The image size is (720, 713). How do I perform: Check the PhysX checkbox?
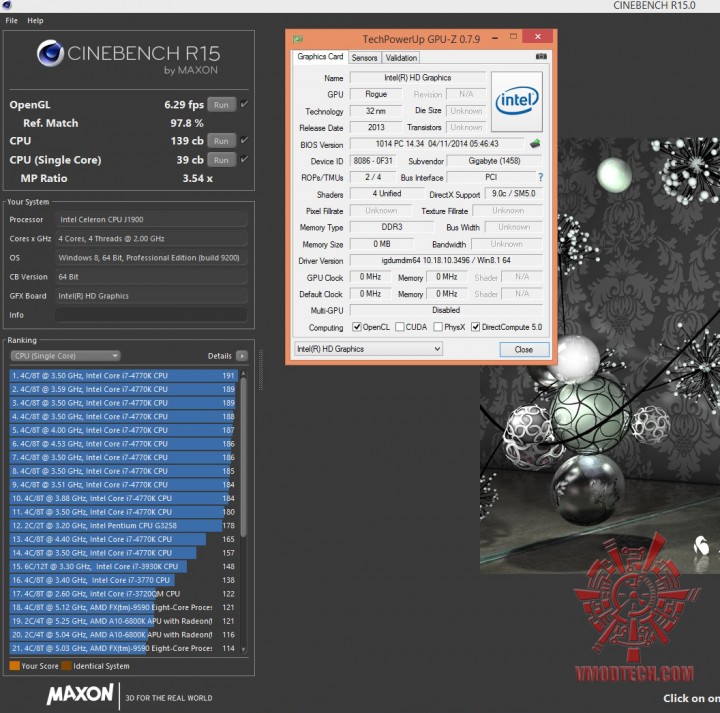[x=438, y=327]
